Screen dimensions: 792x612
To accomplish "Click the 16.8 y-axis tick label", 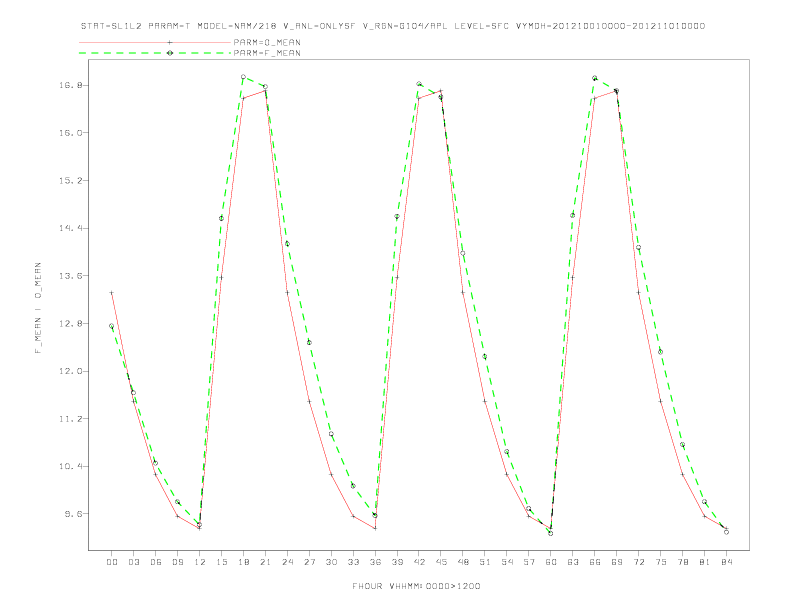I will pos(70,85).
